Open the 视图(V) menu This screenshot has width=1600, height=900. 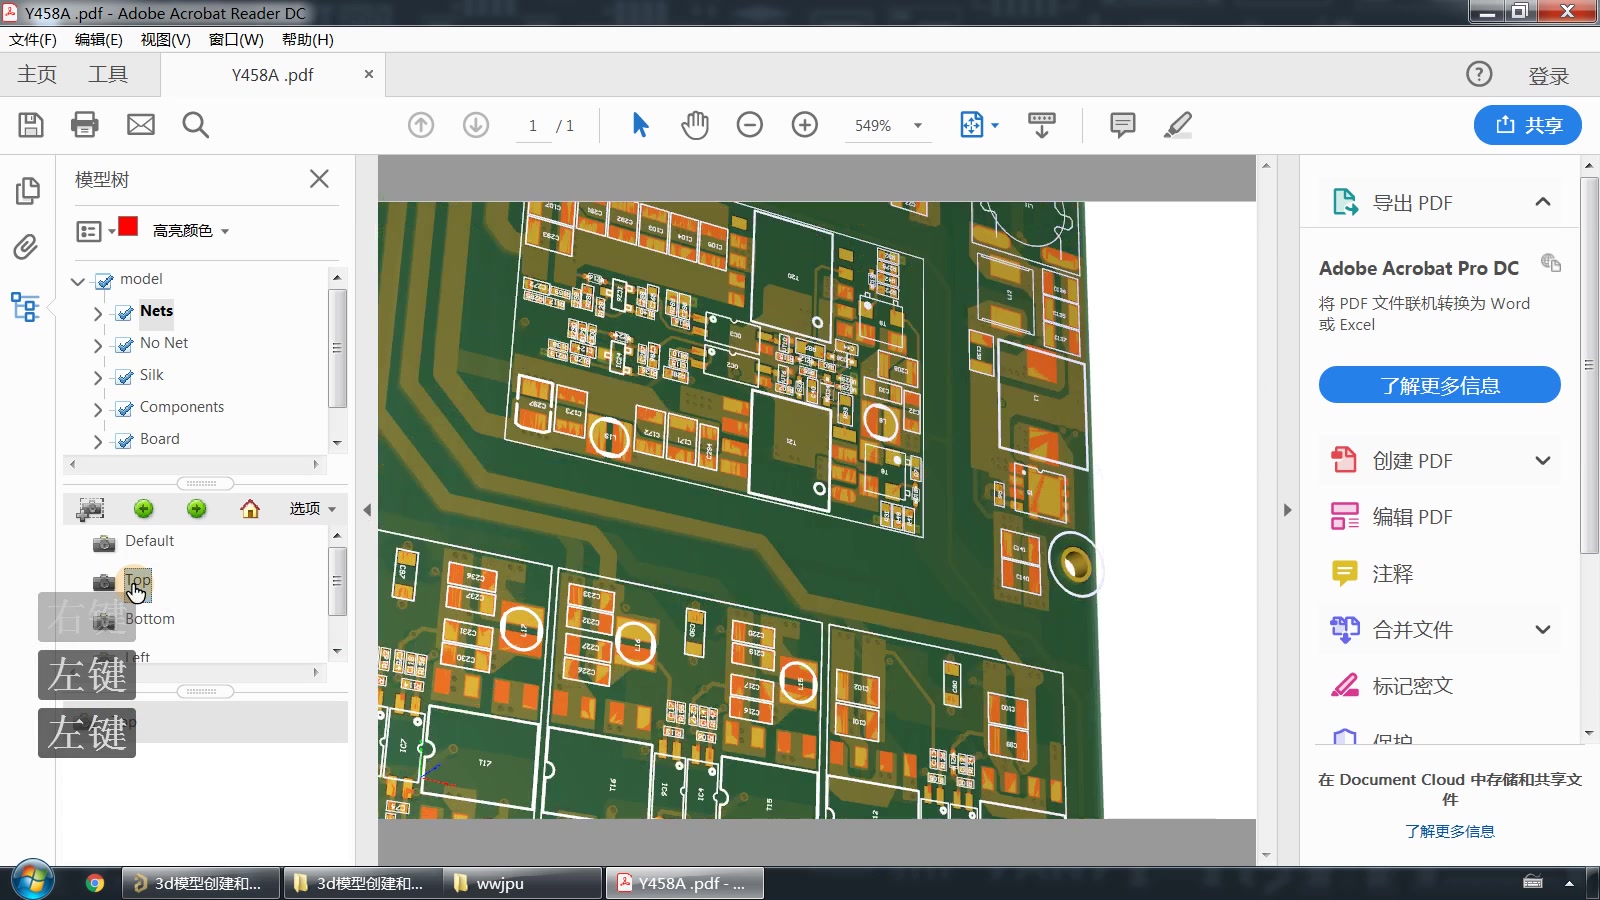click(x=166, y=40)
